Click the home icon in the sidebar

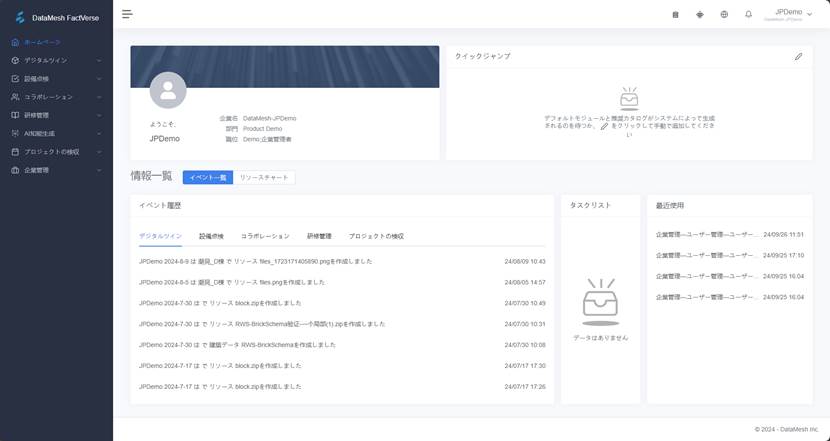(15, 42)
